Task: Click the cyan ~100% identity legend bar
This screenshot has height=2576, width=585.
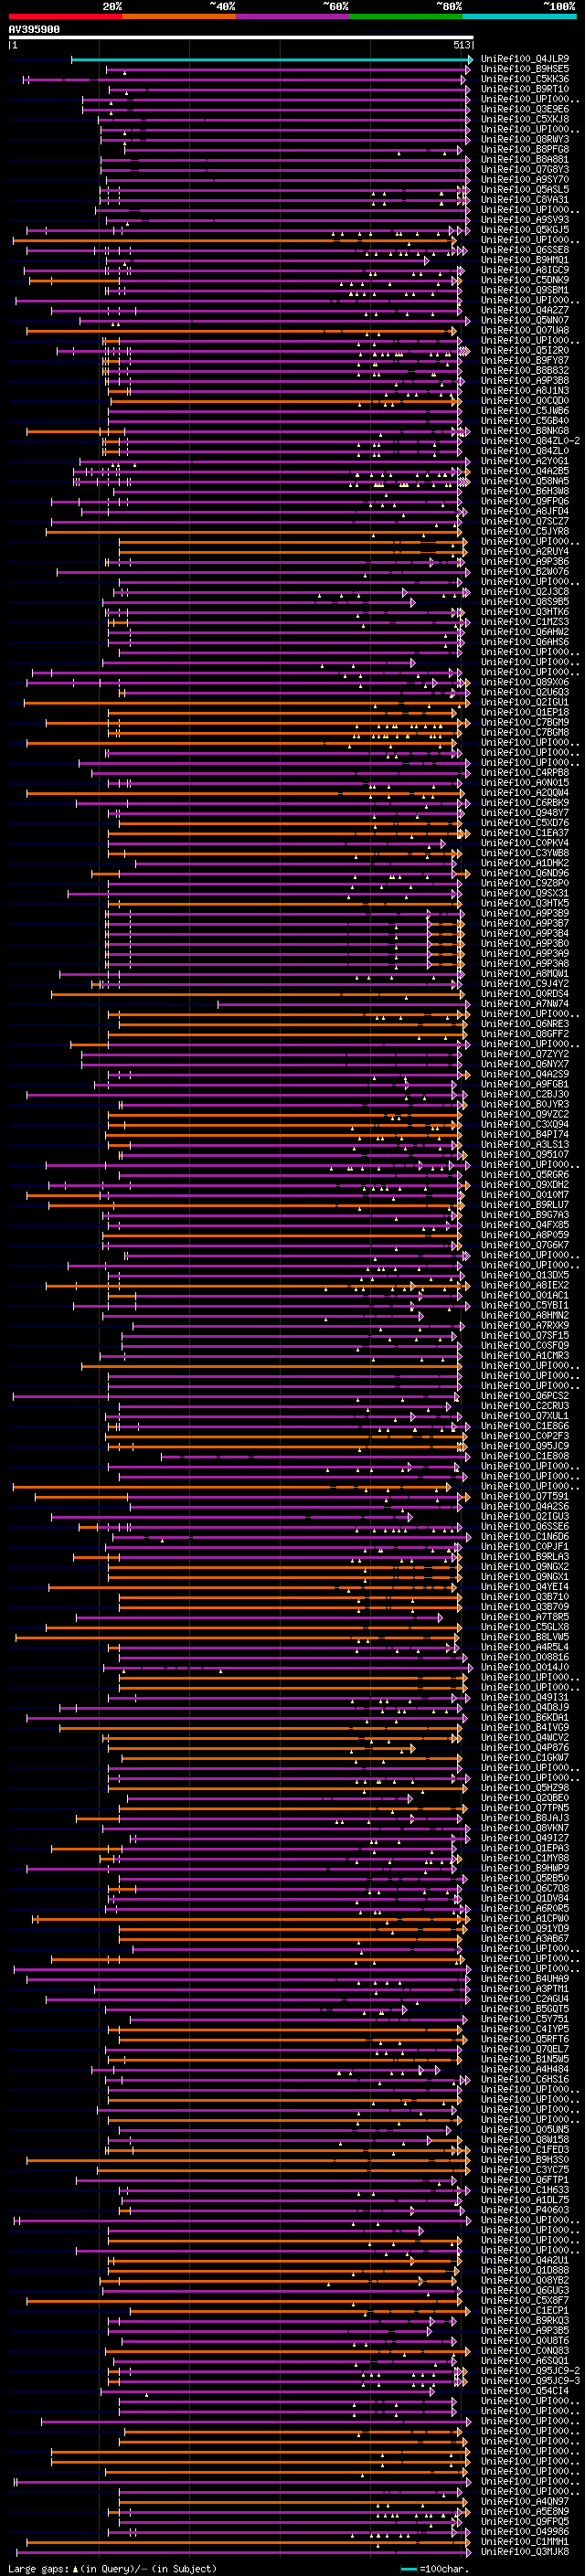Action: pos(519,16)
